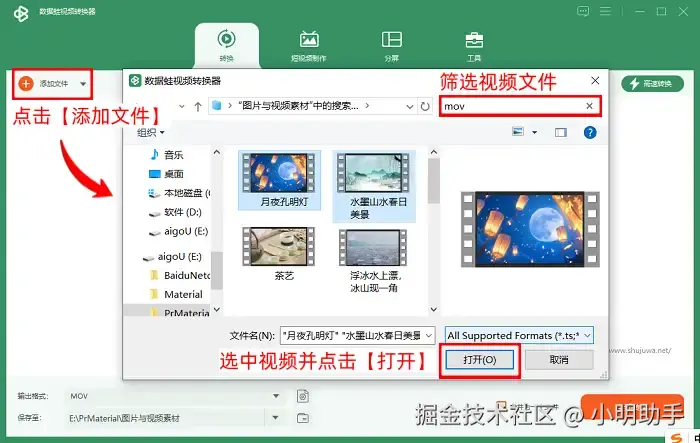The width and height of the screenshot is (700, 443).
Task: Open the 组织 organize menu
Action: (x=150, y=132)
